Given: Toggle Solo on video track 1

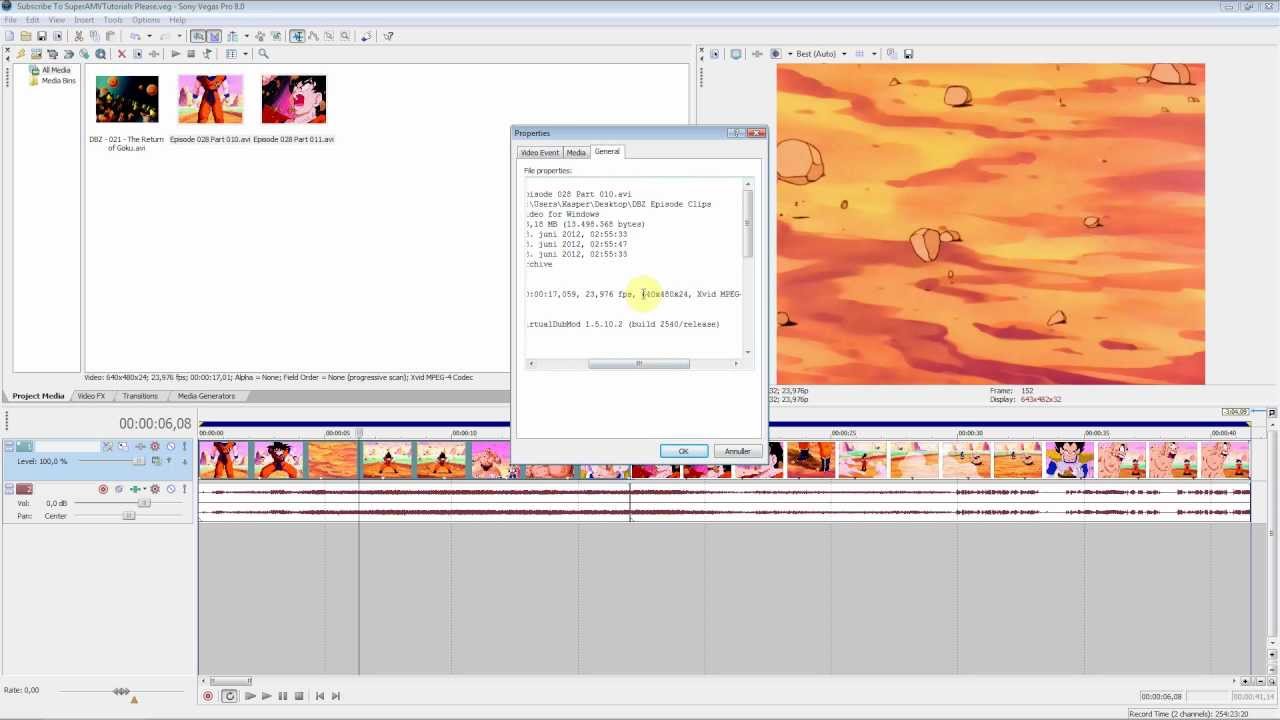Looking at the screenshot, I should pos(184,446).
